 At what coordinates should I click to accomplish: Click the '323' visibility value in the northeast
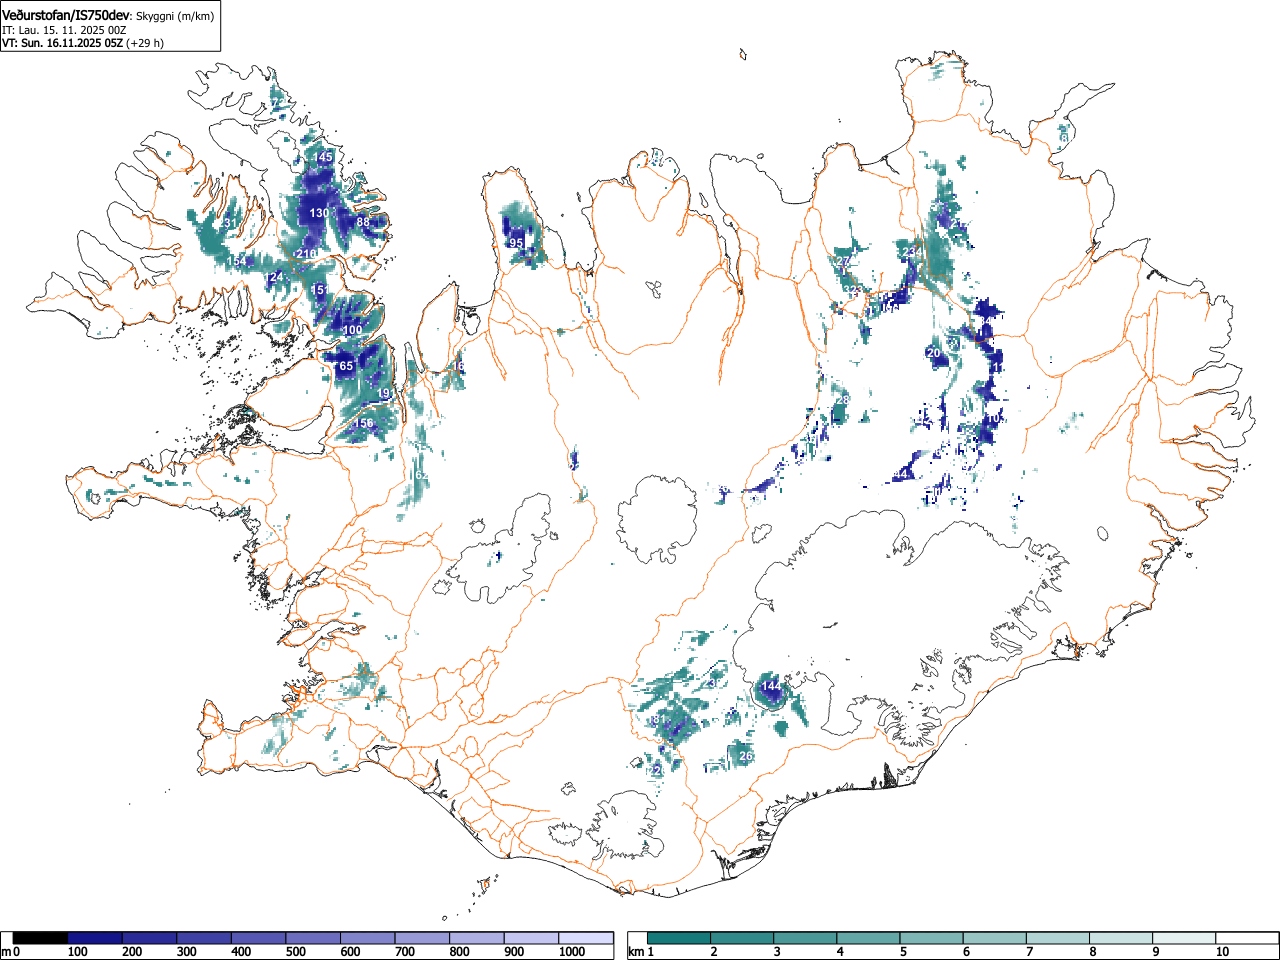point(852,291)
